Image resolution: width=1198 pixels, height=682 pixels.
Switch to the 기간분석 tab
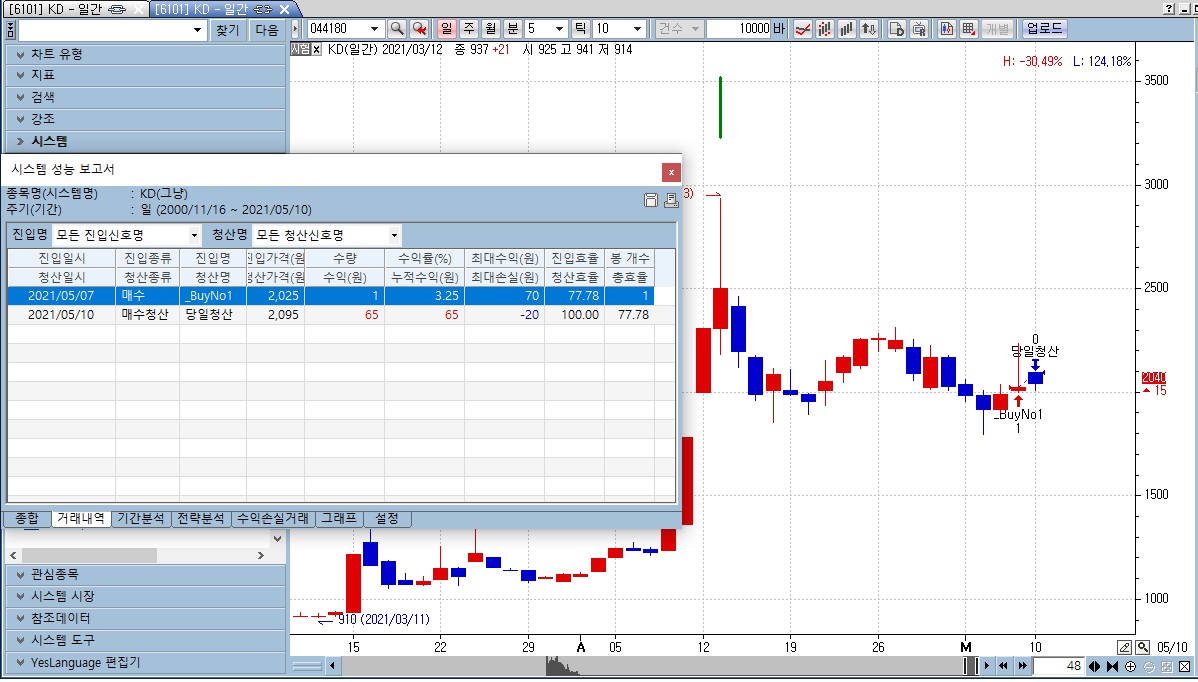[x=141, y=518]
